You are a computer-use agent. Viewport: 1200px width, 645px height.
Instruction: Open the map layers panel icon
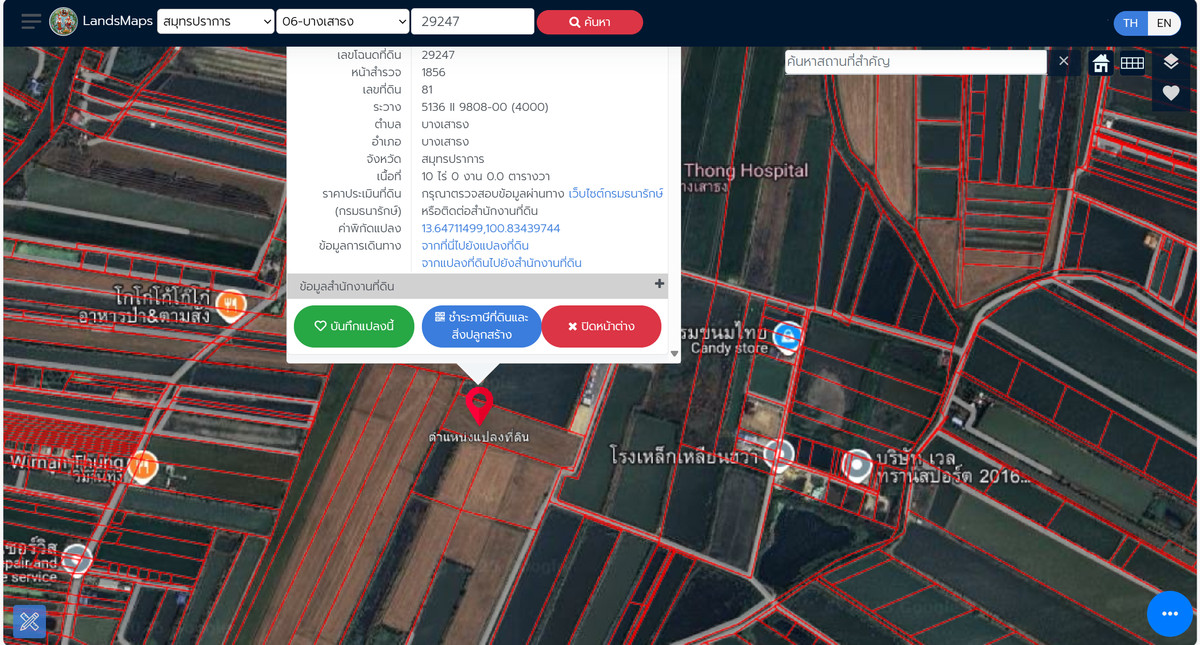(x=1171, y=62)
